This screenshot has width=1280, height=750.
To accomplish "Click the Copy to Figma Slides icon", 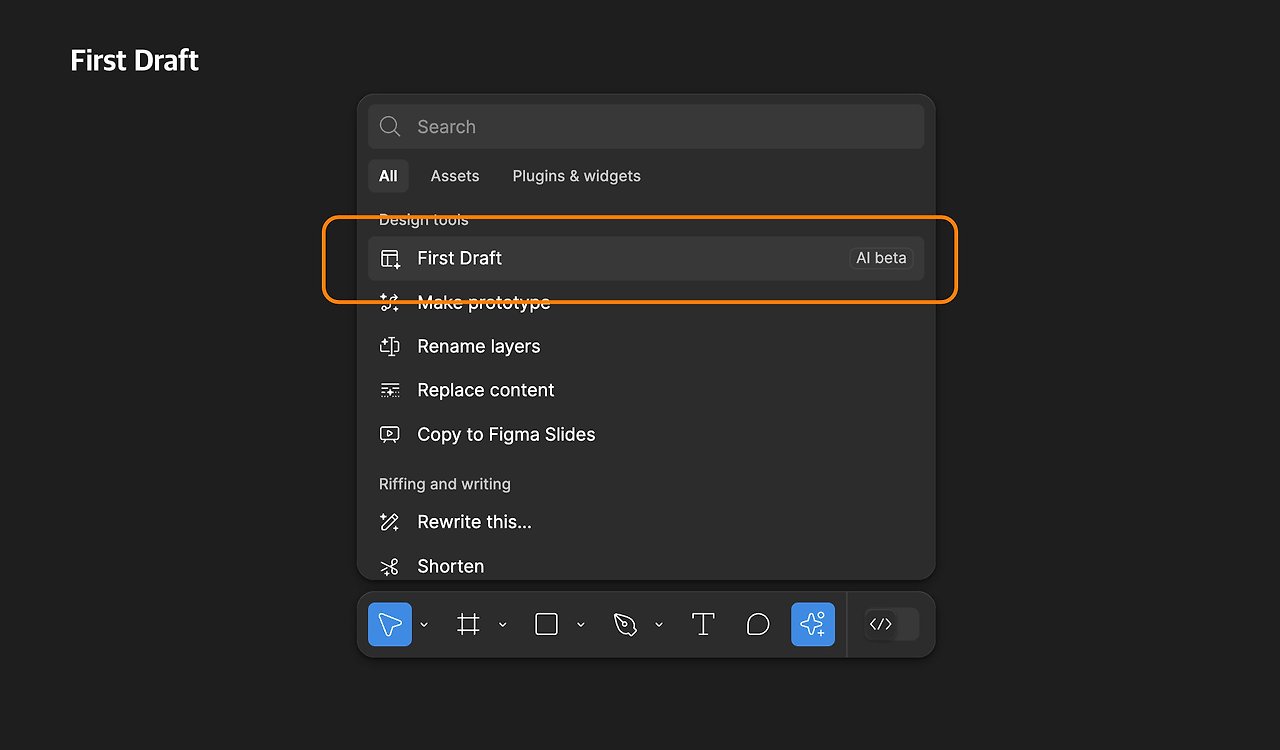I will (390, 434).
